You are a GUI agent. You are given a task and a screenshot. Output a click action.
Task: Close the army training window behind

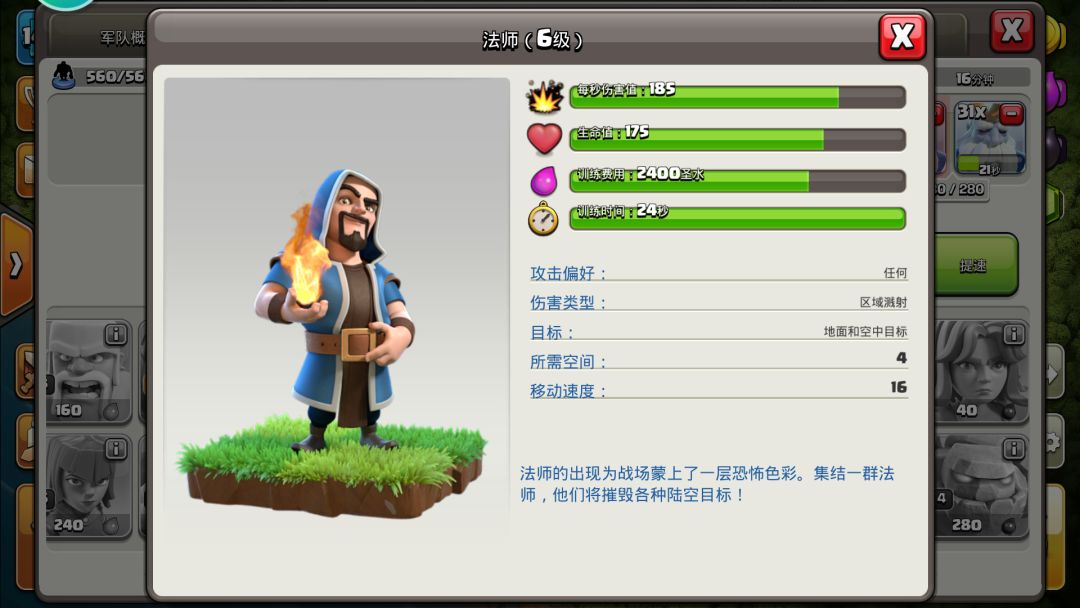(1011, 31)
